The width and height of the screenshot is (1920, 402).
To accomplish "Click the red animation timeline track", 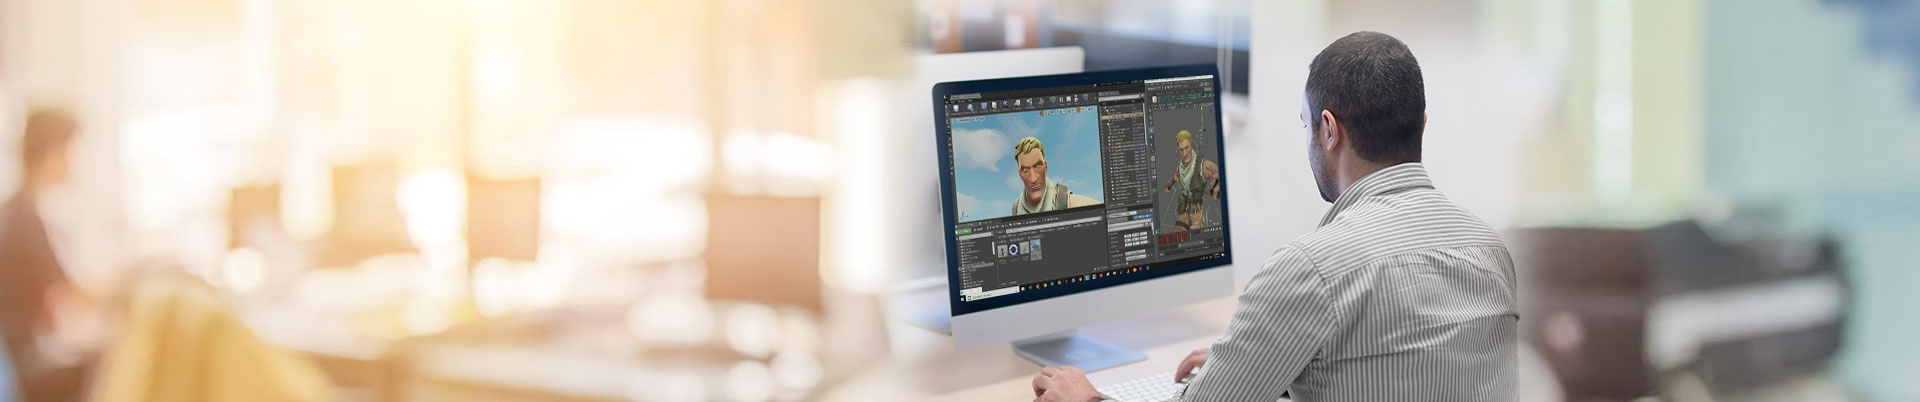I will point(1174,237).
